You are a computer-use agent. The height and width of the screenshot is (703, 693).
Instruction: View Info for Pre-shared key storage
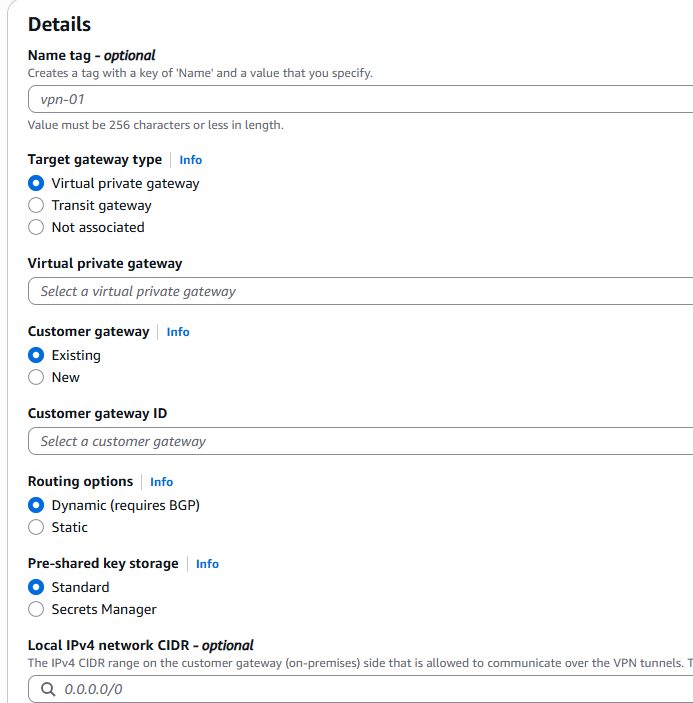tap(207, 564)
